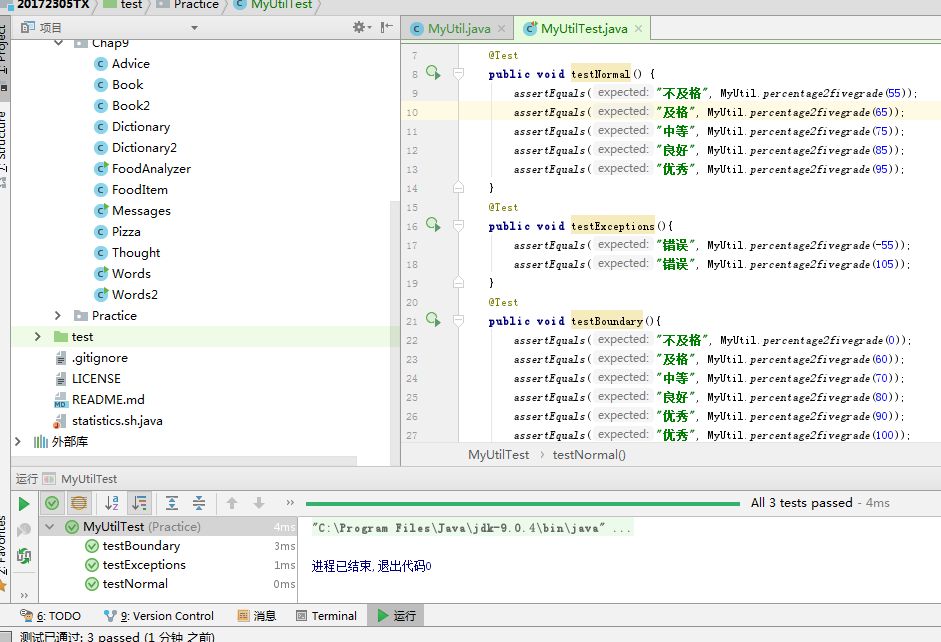Open the Terminal tool window

326,616
